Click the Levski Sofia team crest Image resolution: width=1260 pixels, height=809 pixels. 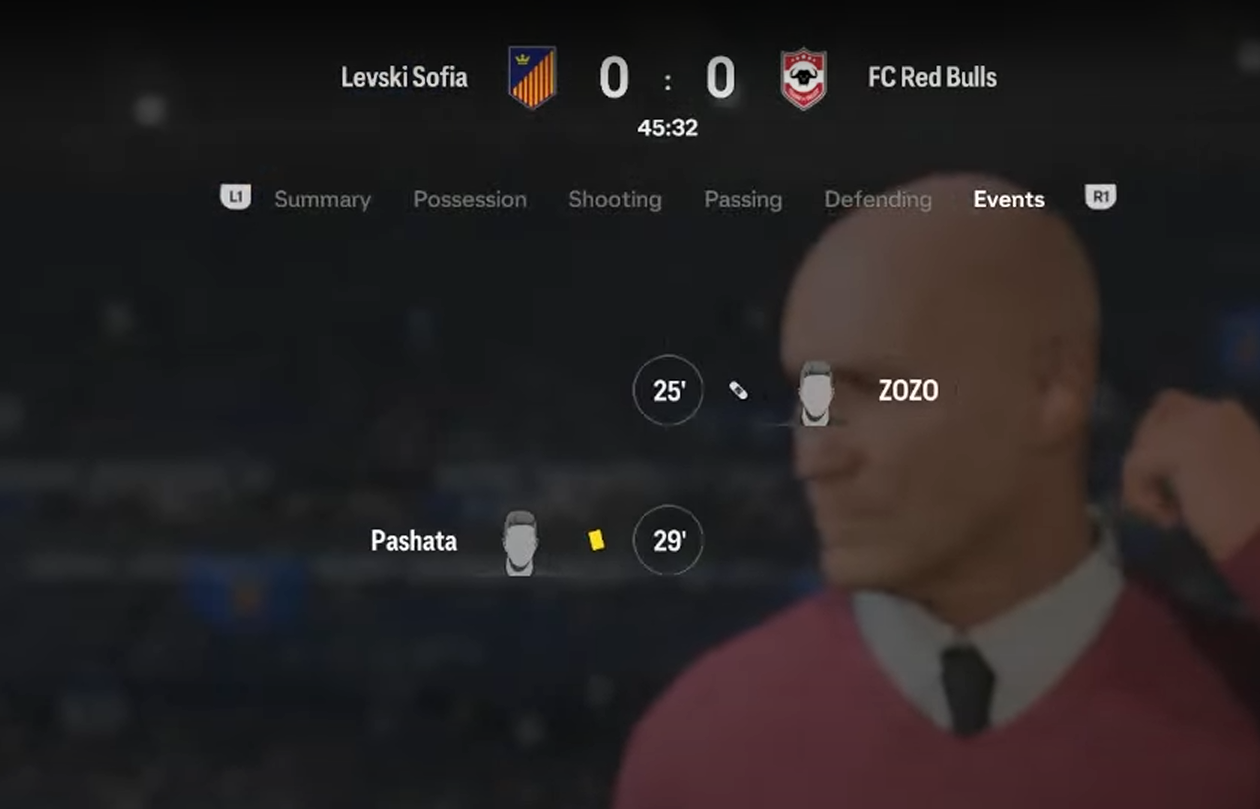pyautogui.click(x=532, y=78)
